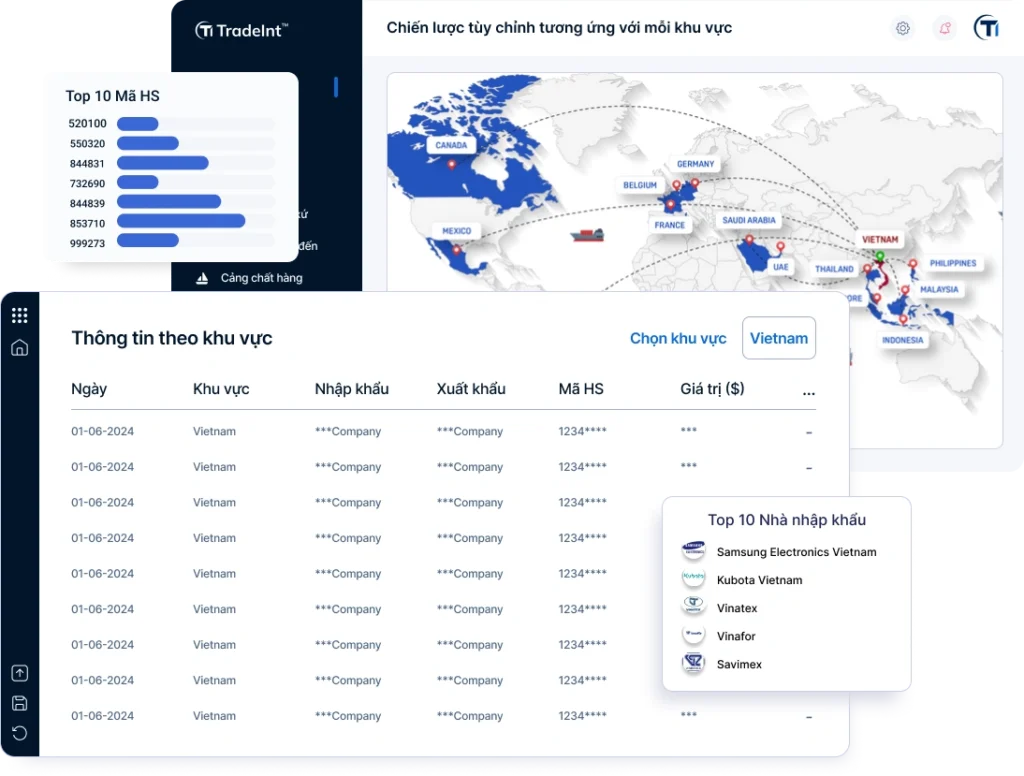Viewport: 1024px width, 776px height.
Task: Click the cargo ship icon on the map
Action: tap(587, 234)
